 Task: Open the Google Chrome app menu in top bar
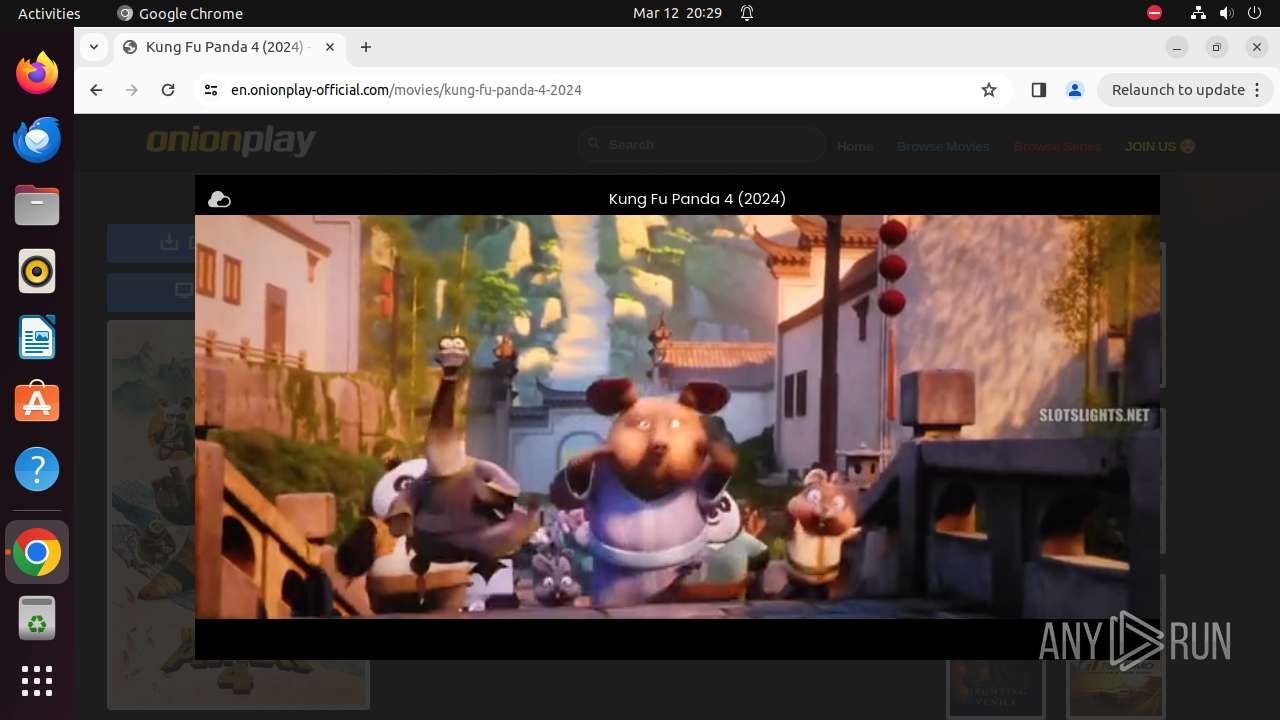(x=180, y=13)
